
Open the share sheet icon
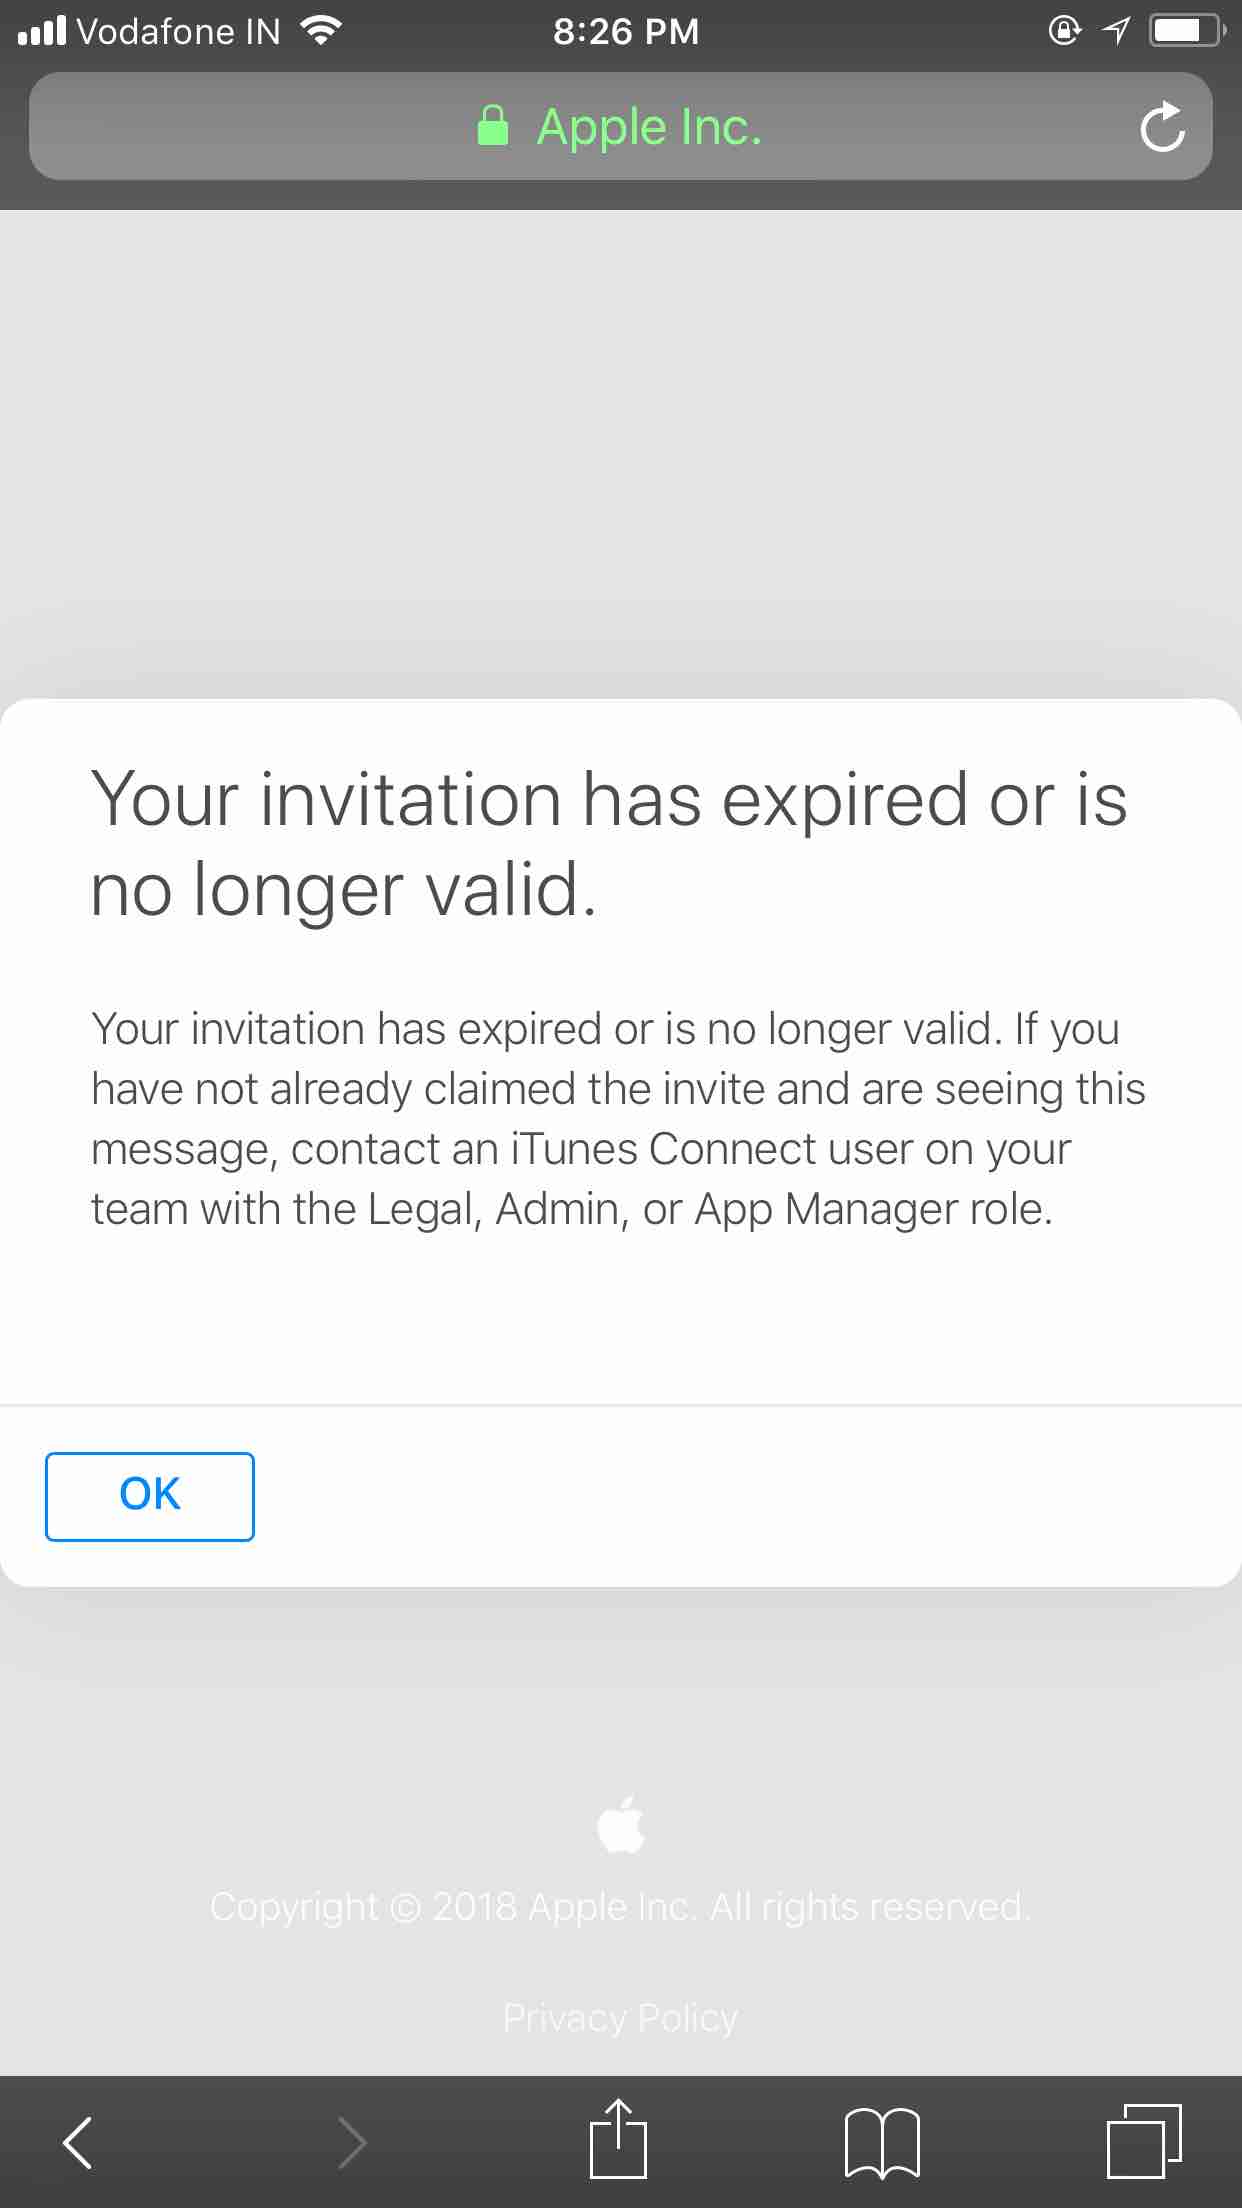click(x=618, y=2140)
